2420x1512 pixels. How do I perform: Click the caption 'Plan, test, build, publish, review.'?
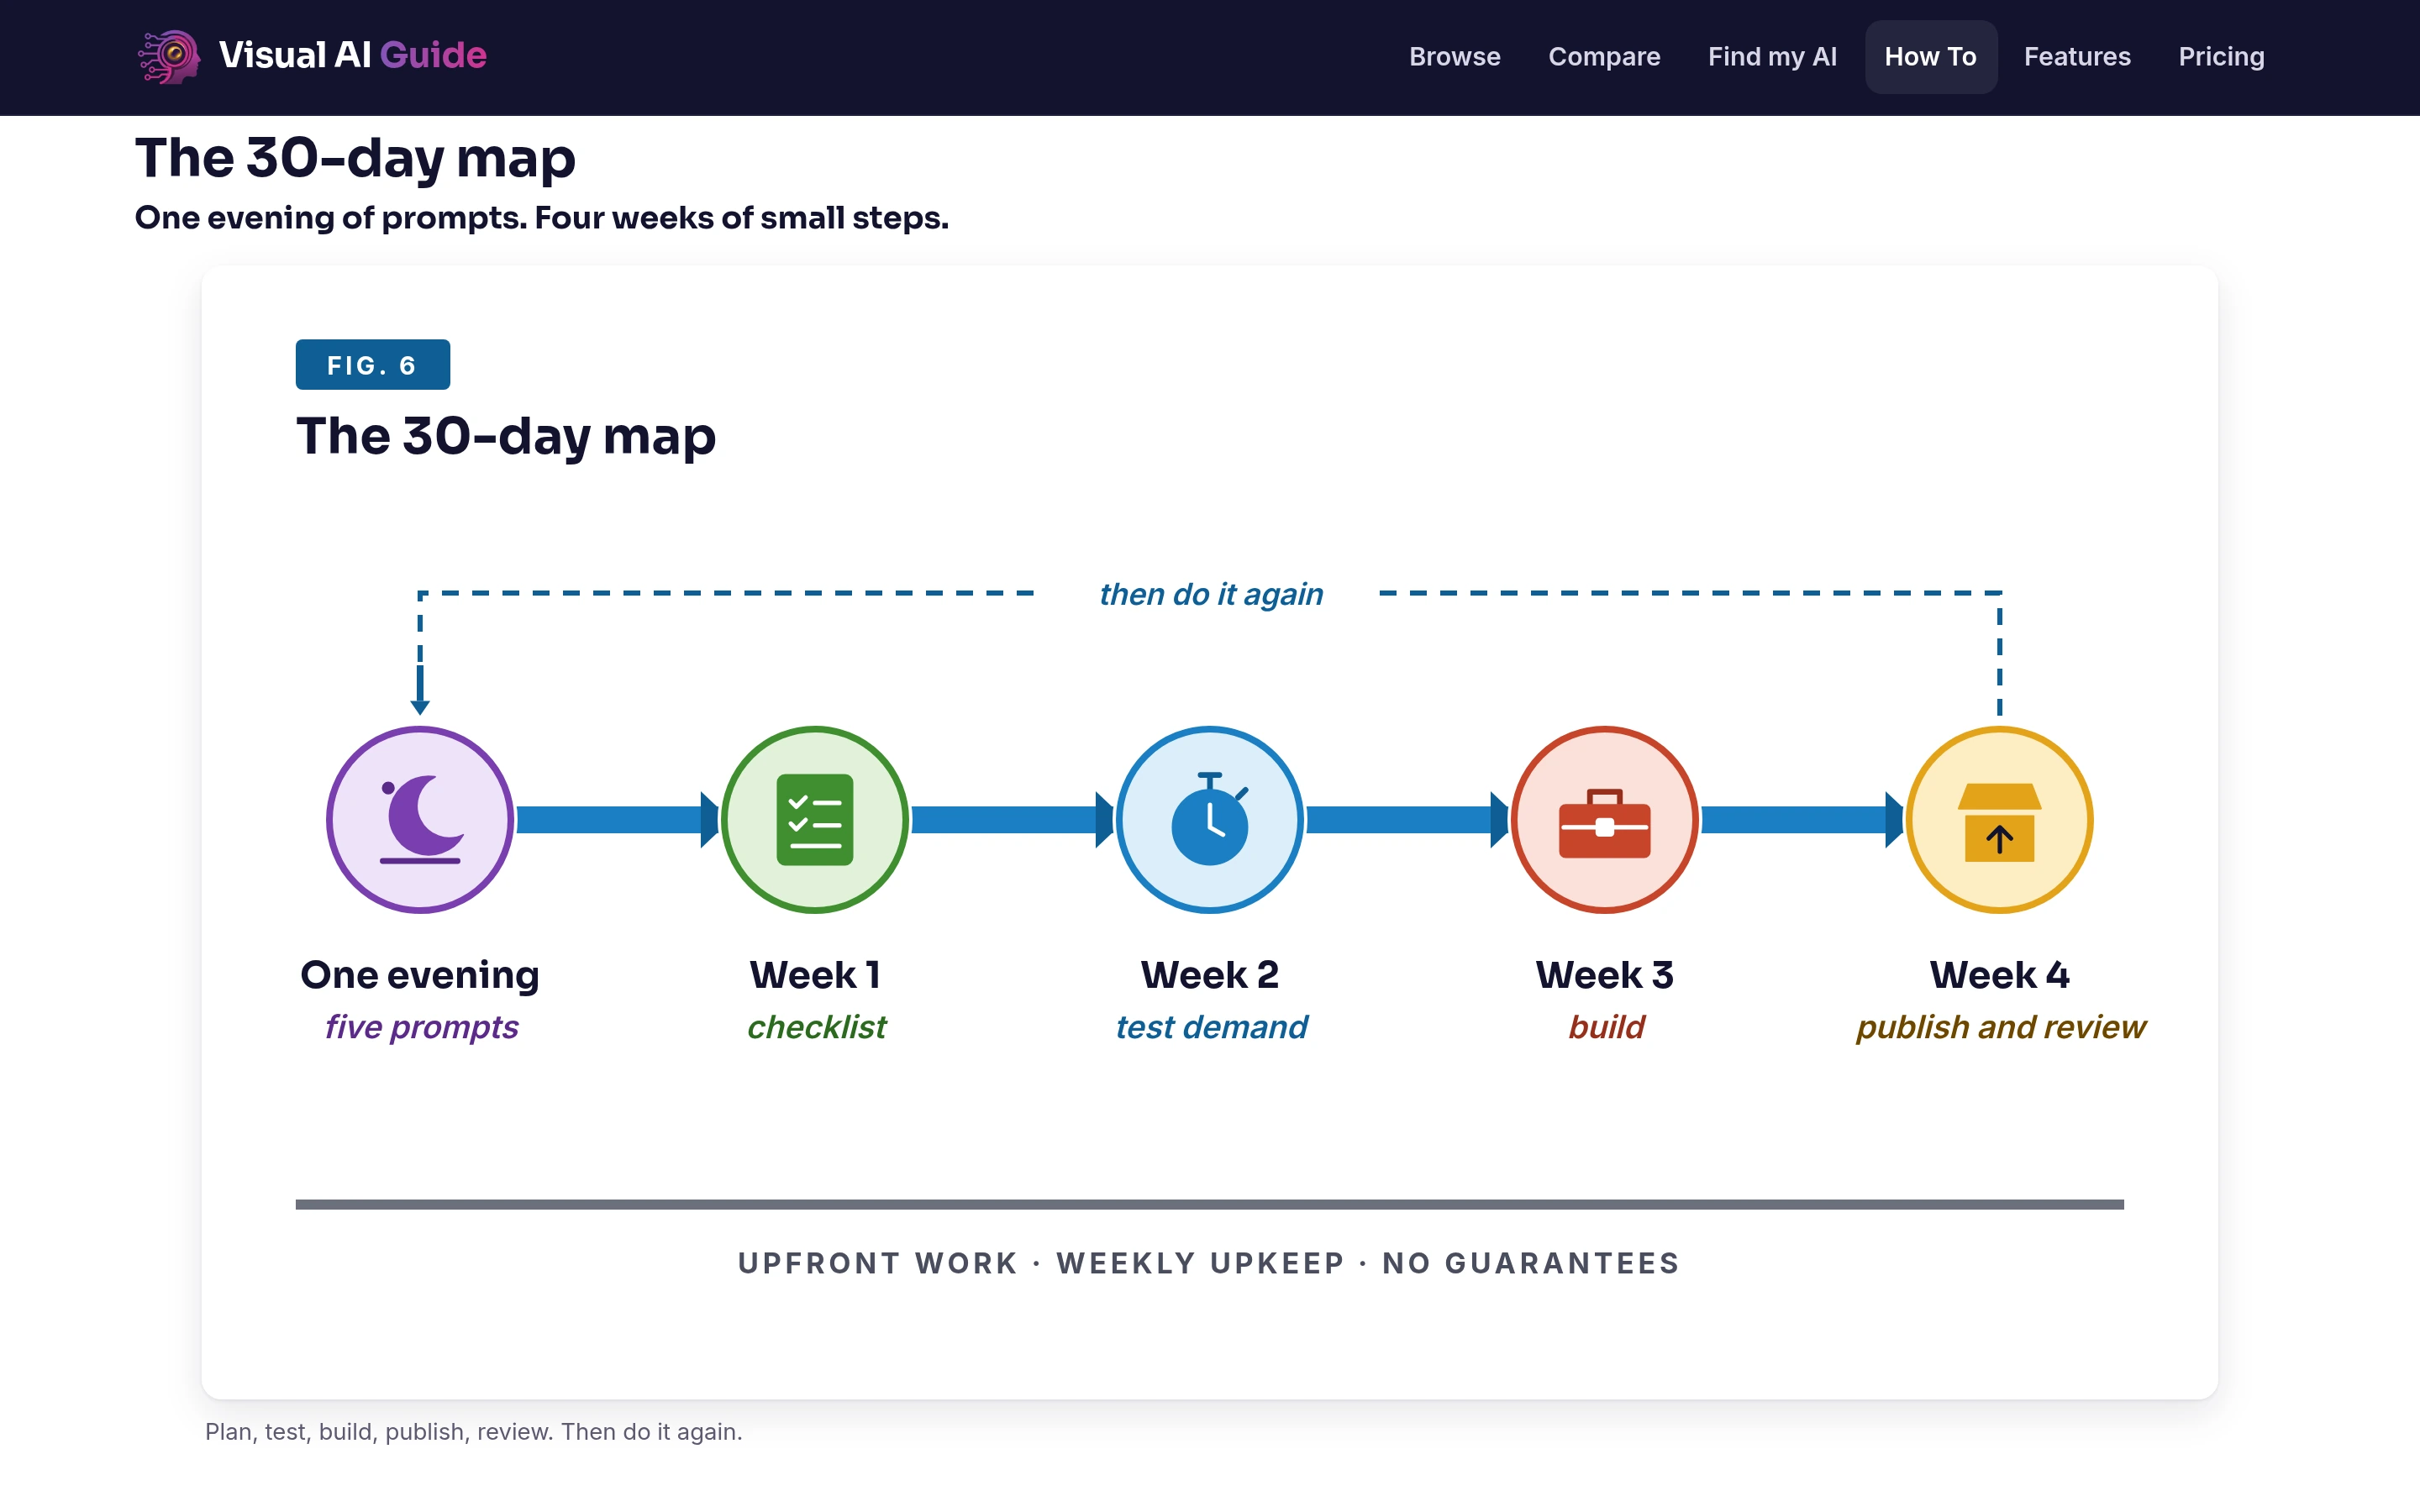[474, 1432]
